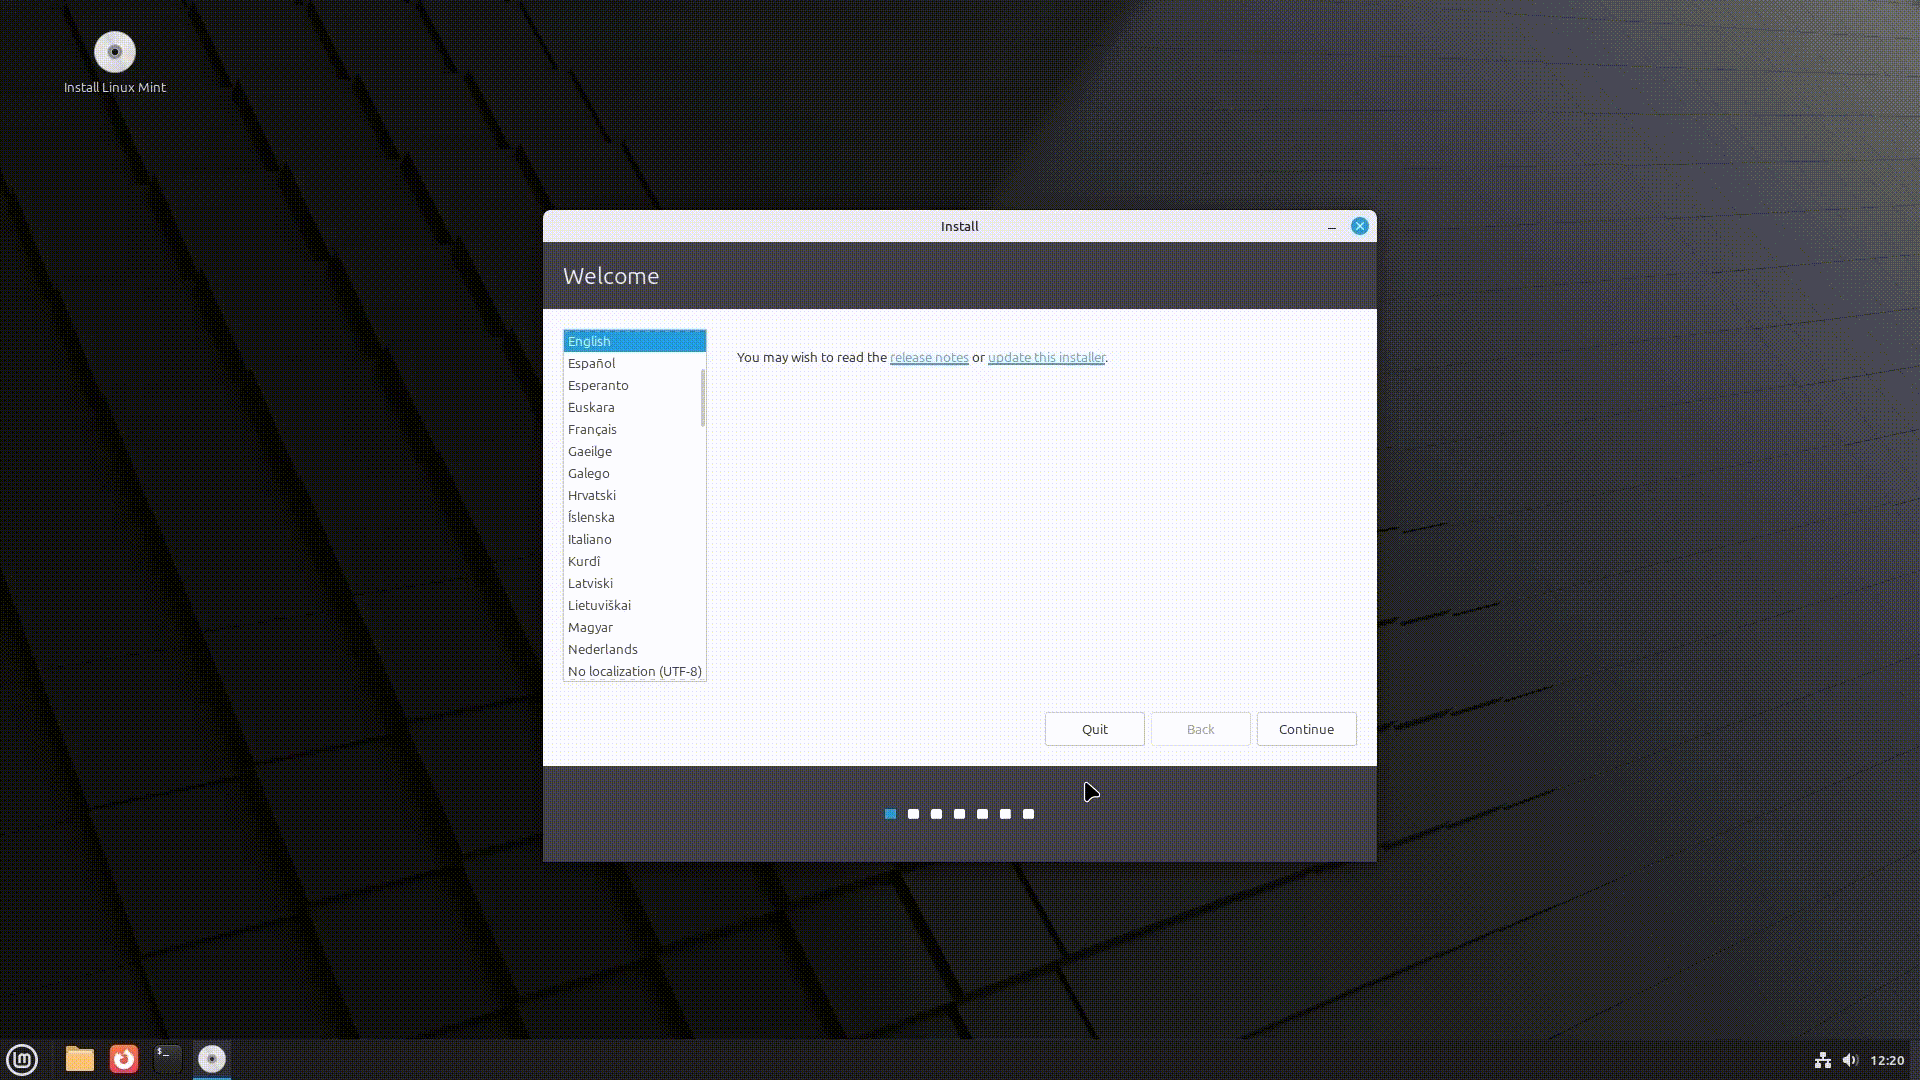The image size is (1920, 1080).
Task: Launch the Firefox browser from the panel
Action: [x=124, y=1059]
